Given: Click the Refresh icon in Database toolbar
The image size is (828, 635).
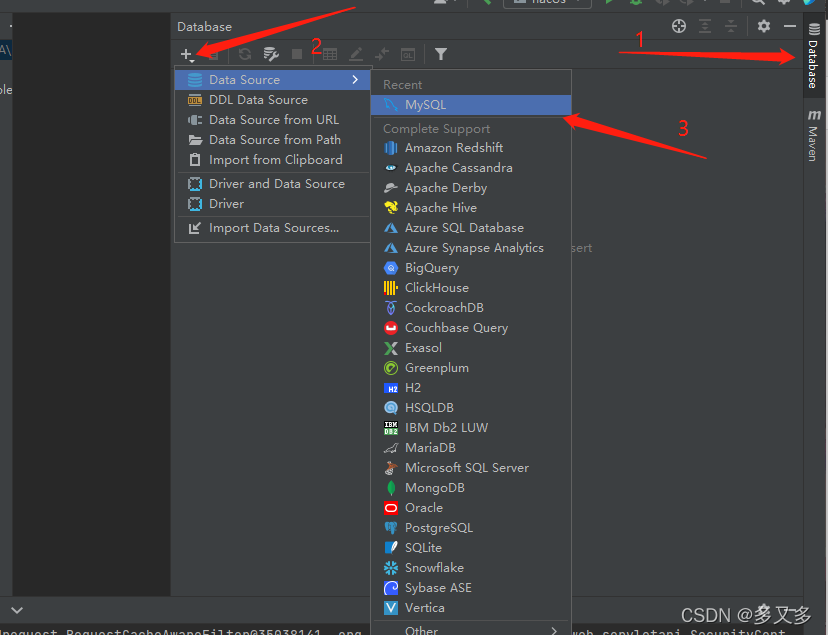Looking at the screenshot, I should coord(244,54).
